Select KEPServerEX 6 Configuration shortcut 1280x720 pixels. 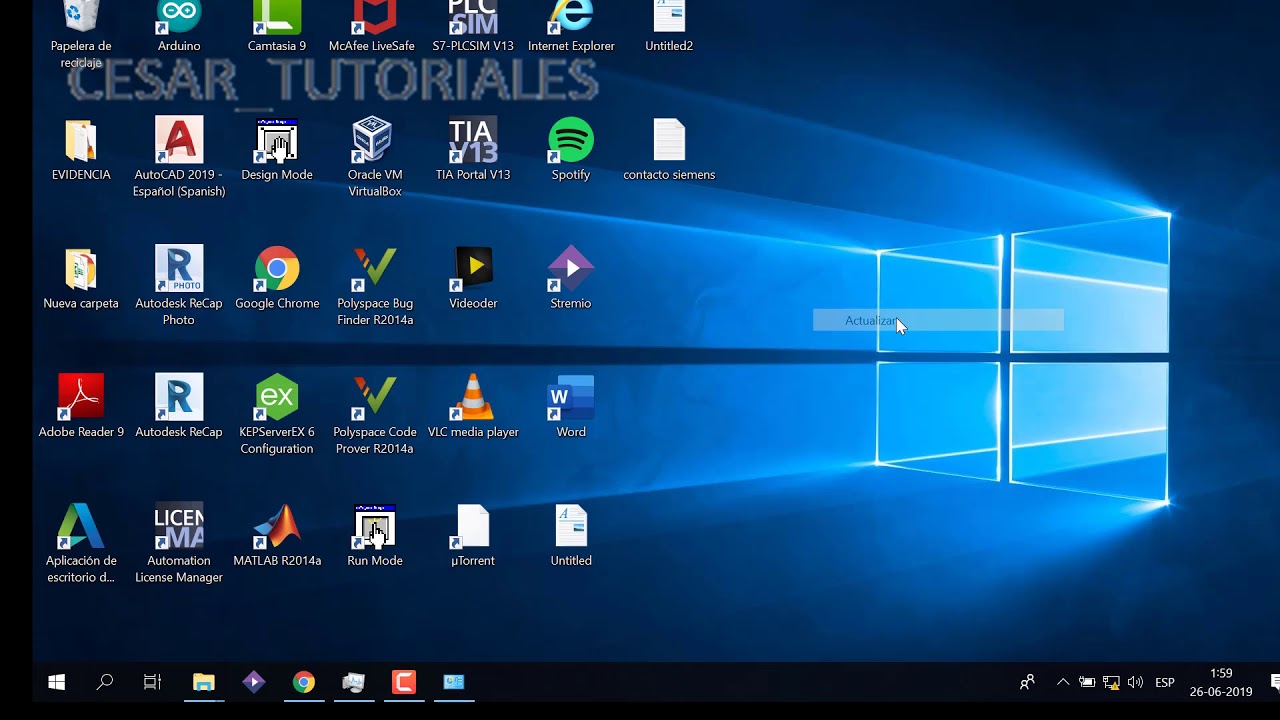click(x=277, y=415)
